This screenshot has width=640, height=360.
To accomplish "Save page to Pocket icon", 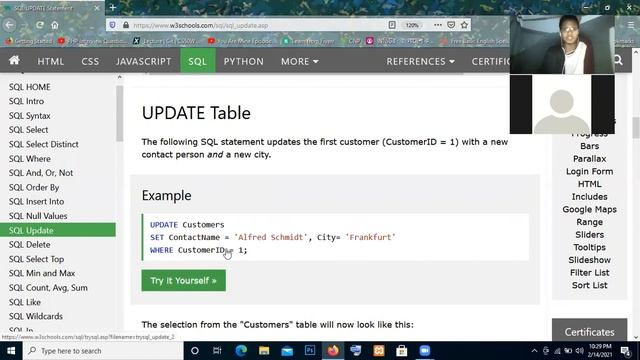I will [451, 25].
